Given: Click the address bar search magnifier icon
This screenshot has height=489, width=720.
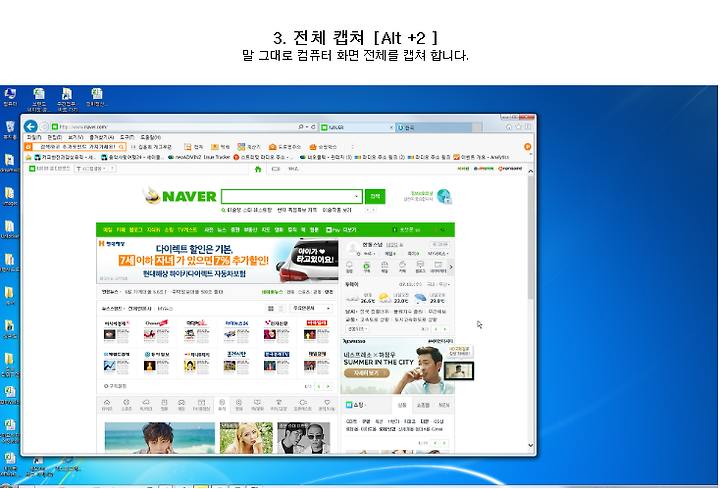Looking at the screenshot, I should click(301, 127).
